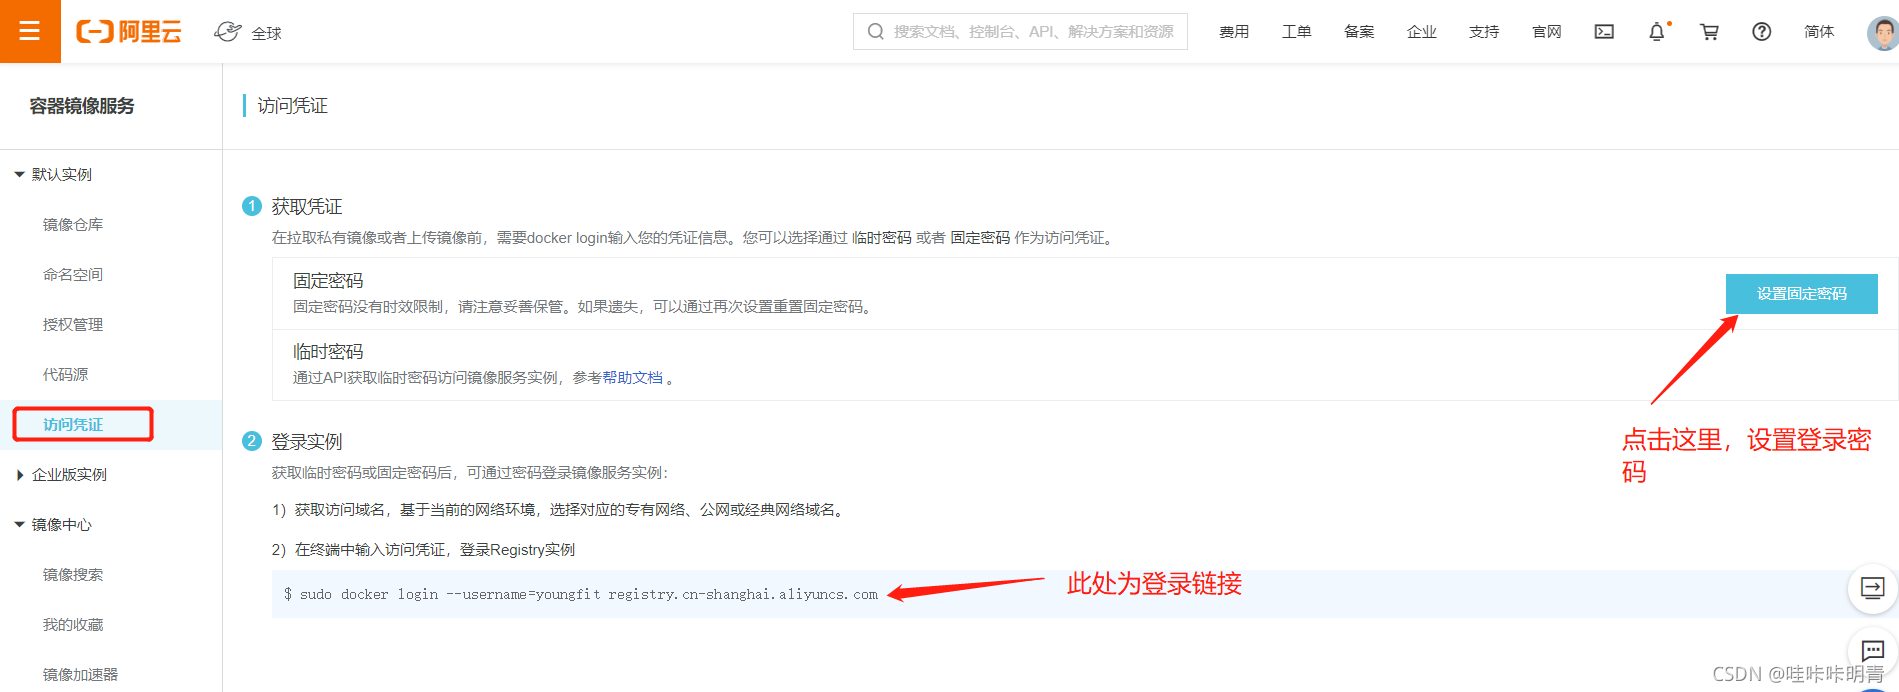
Task: Open the 企业 menu
Action: coord(1422,32)
